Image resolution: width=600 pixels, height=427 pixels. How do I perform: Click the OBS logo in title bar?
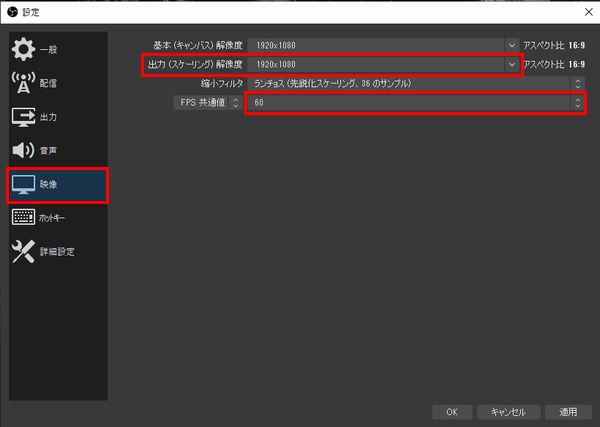coord(12,12)
